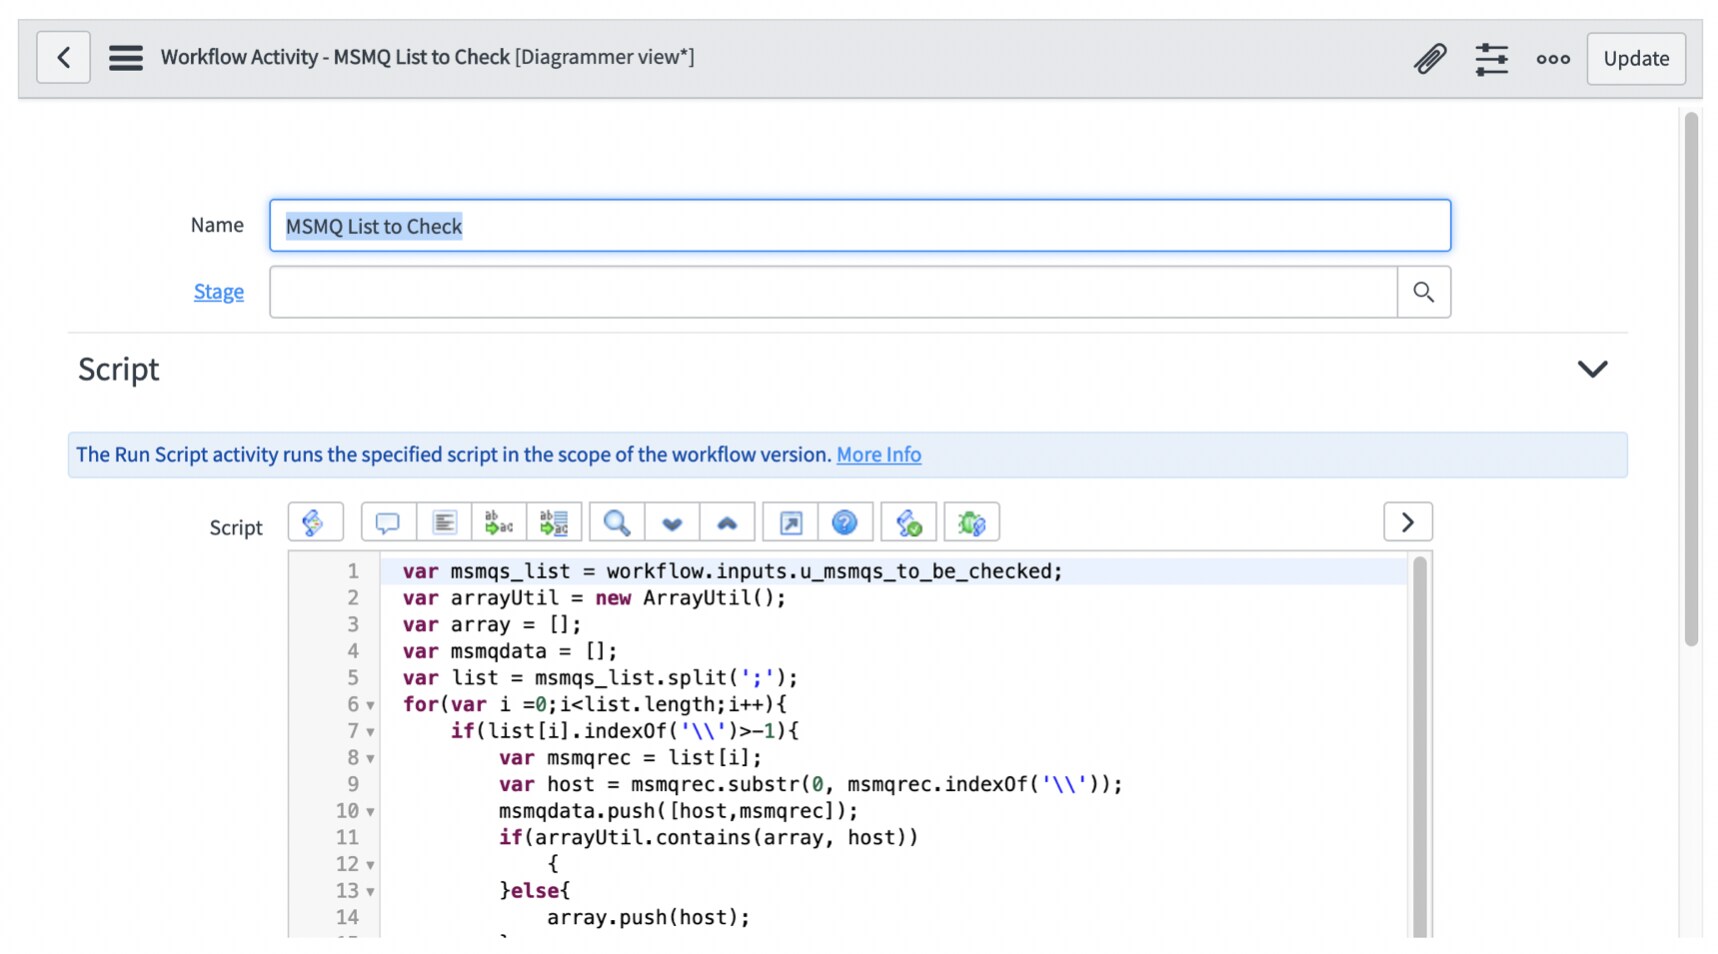Open script search with magnifier icon
Image resolution: width=1718 pixels, height=954 pixels.
617,522
